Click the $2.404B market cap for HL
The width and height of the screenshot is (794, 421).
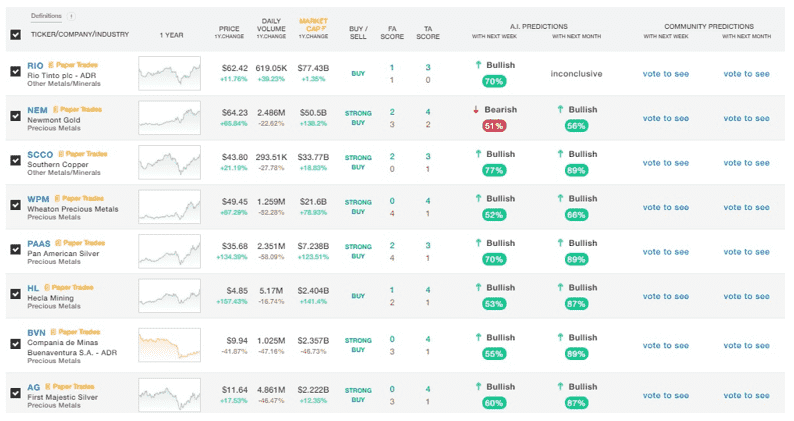313,291
